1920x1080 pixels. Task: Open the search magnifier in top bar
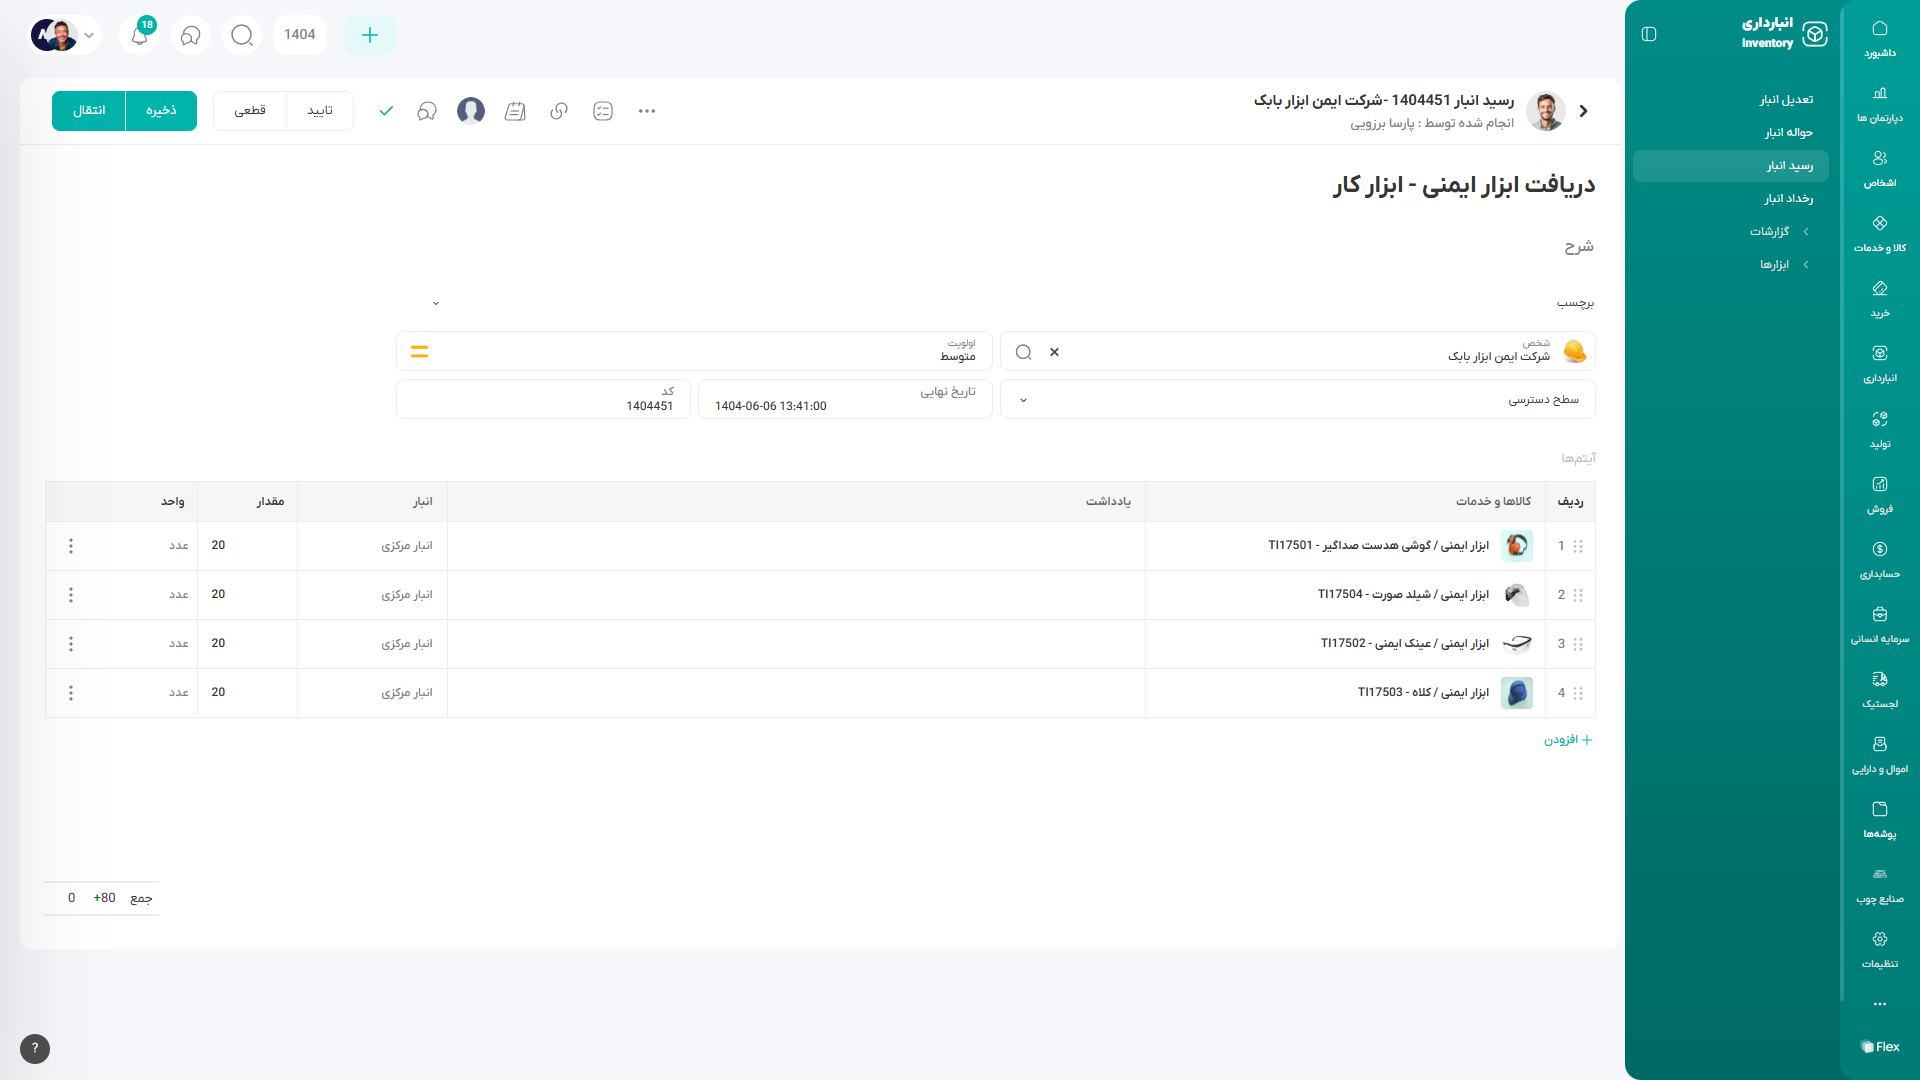[x=241, y=35]
